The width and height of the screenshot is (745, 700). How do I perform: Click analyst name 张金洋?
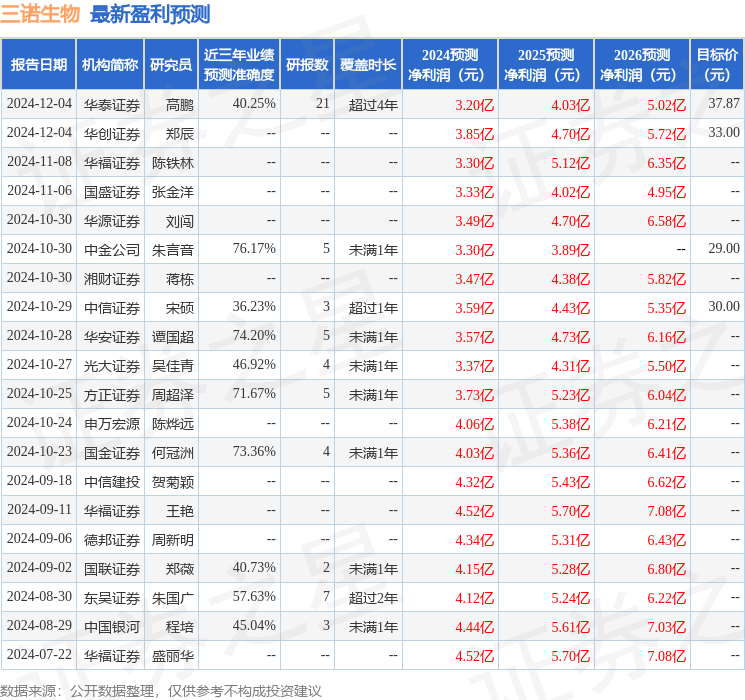pos(173,192)
